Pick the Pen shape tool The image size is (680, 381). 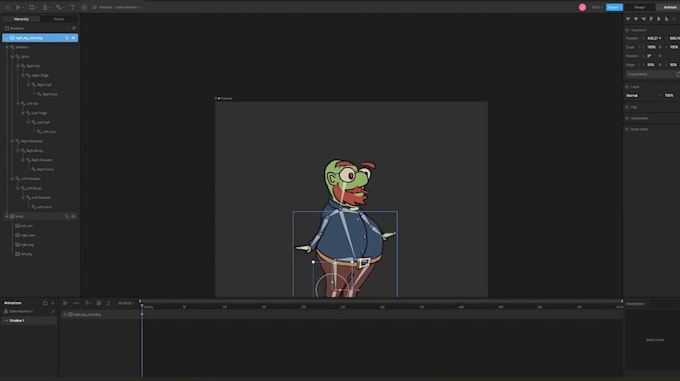point(45,7)
